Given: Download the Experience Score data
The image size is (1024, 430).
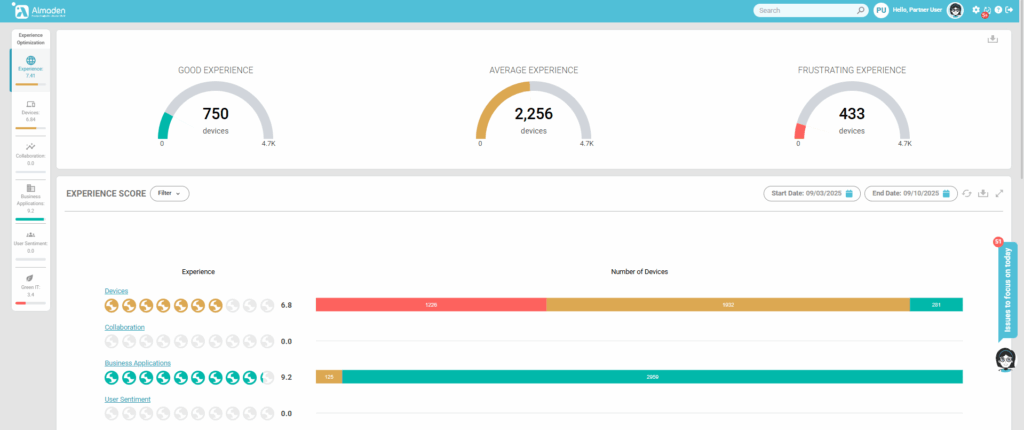Looking at the screenshot, I should click(983, 193).
